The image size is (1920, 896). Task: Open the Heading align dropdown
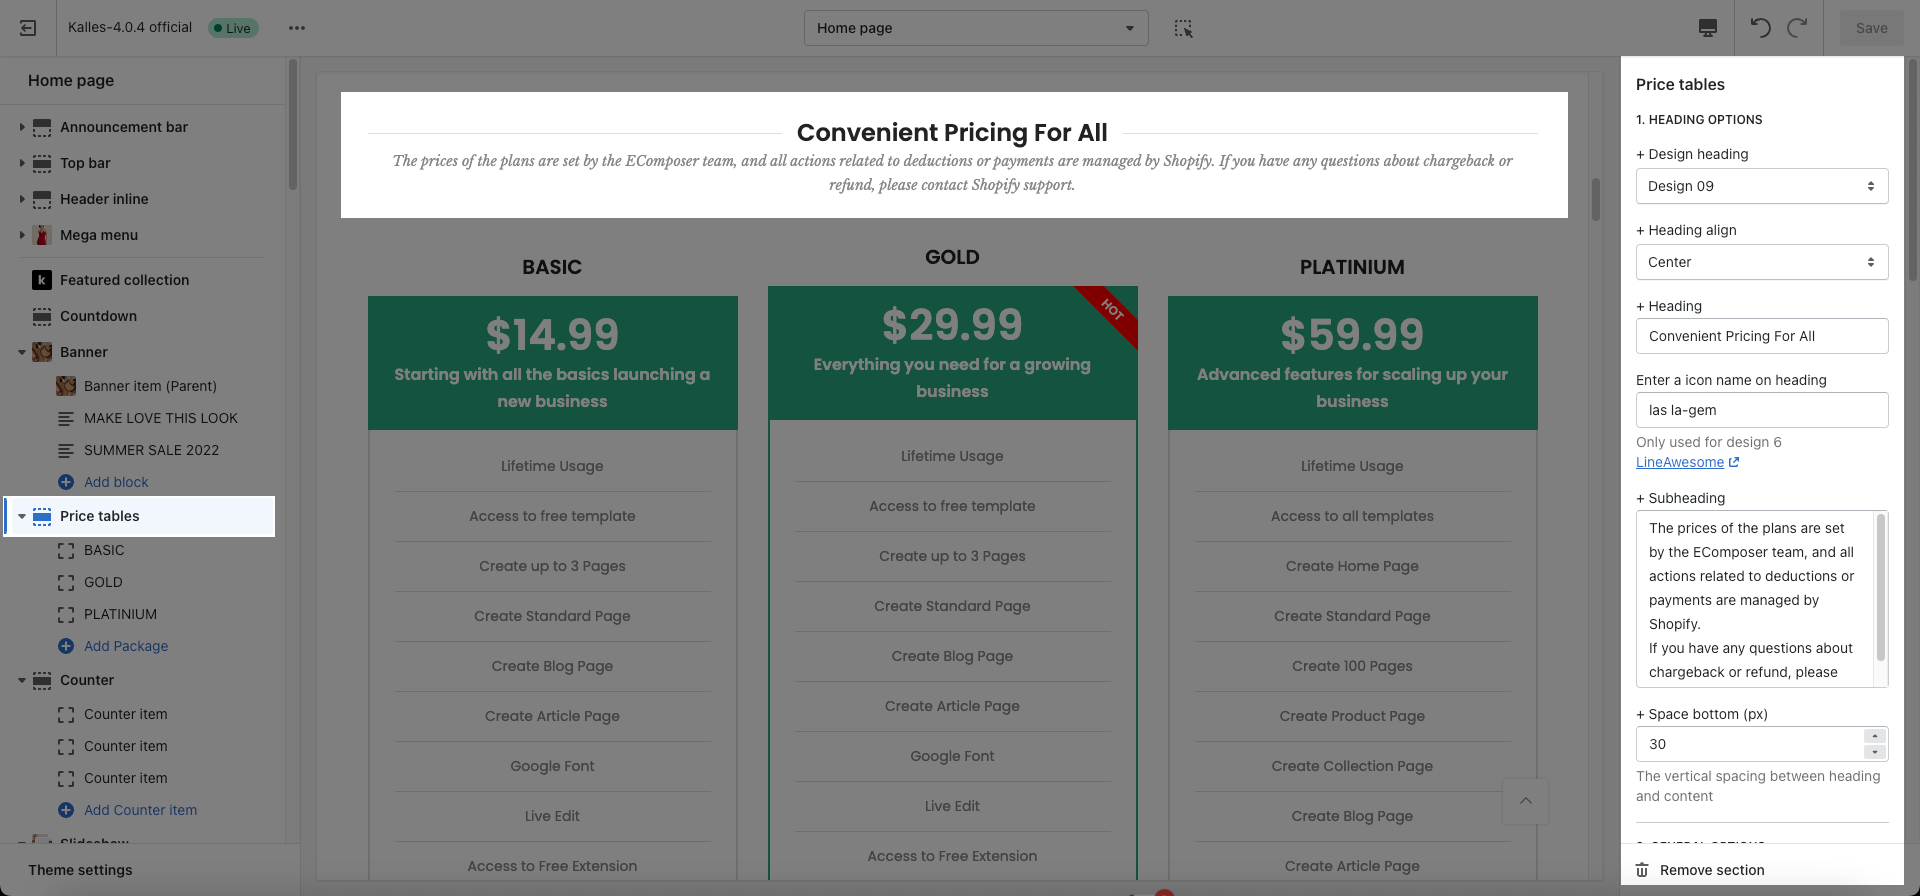click(x=1762, y=262)
